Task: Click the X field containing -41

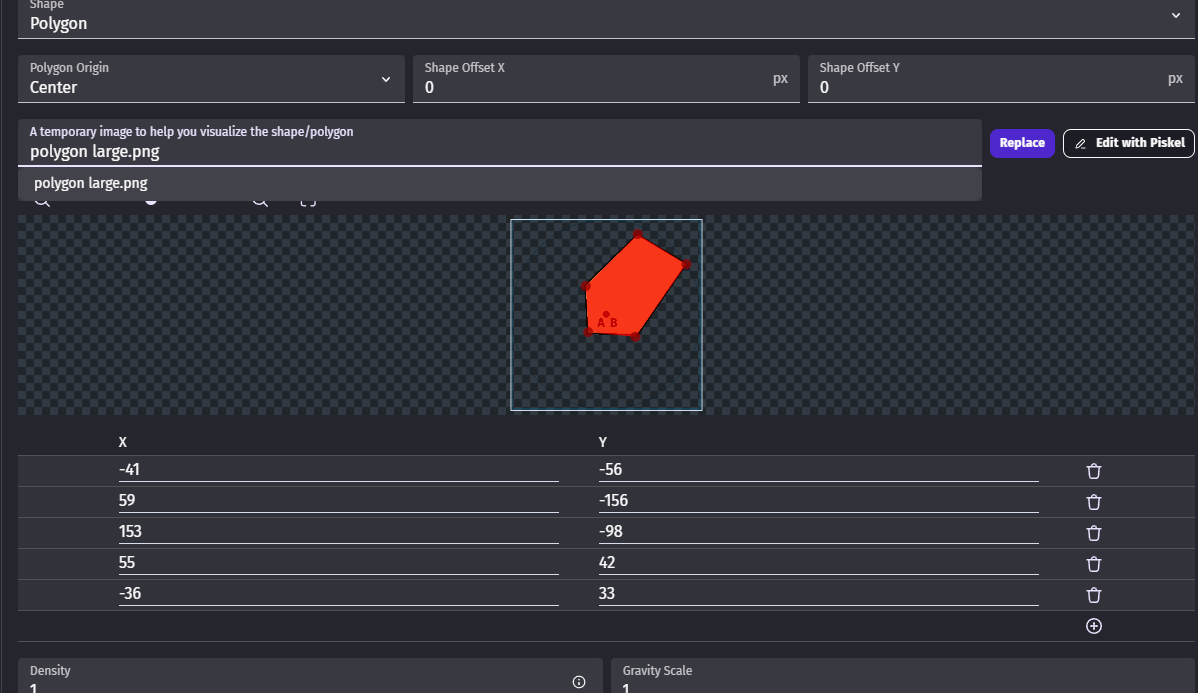Action: pos(338,470)
